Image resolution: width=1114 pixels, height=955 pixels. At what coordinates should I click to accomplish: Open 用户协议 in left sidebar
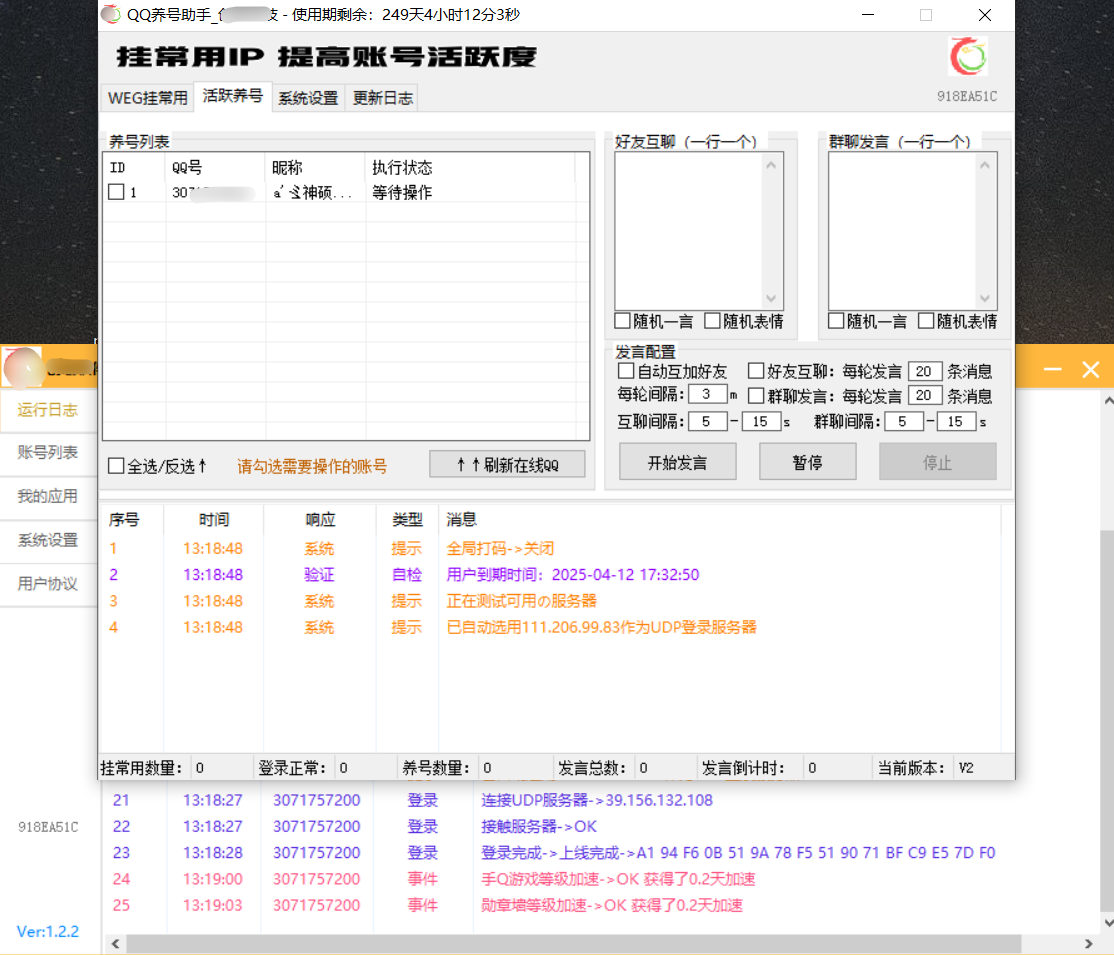[48, 584]
